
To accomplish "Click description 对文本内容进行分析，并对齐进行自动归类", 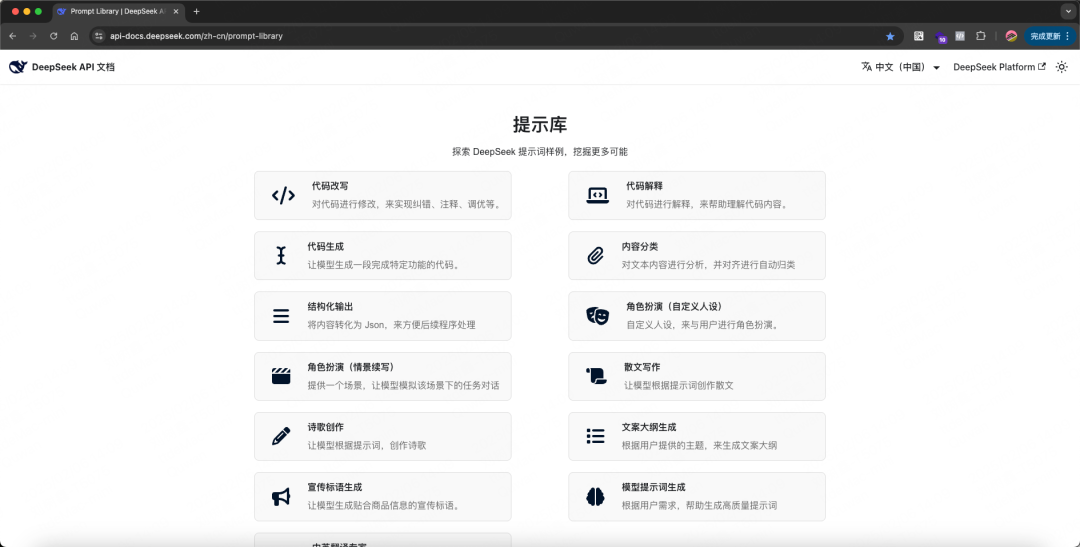I will tap(709, 265).
